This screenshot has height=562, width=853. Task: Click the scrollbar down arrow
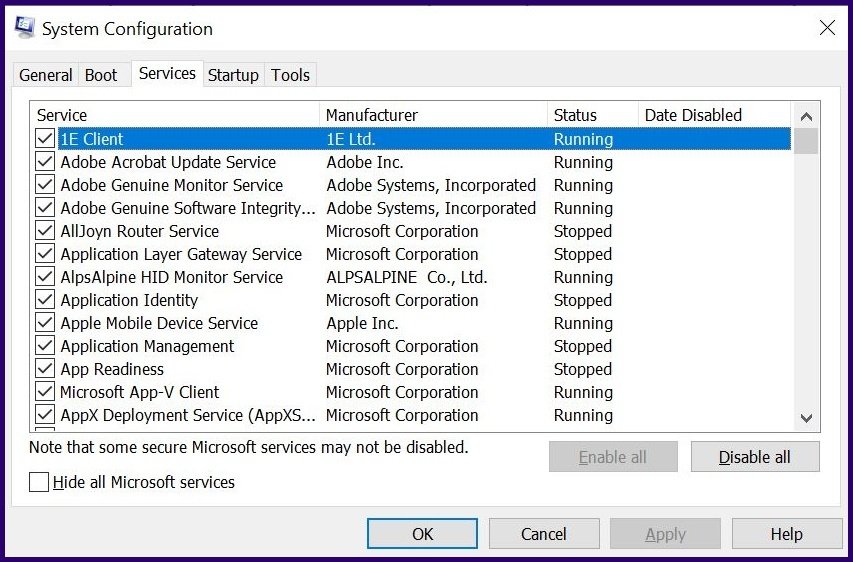click(806, 418)
